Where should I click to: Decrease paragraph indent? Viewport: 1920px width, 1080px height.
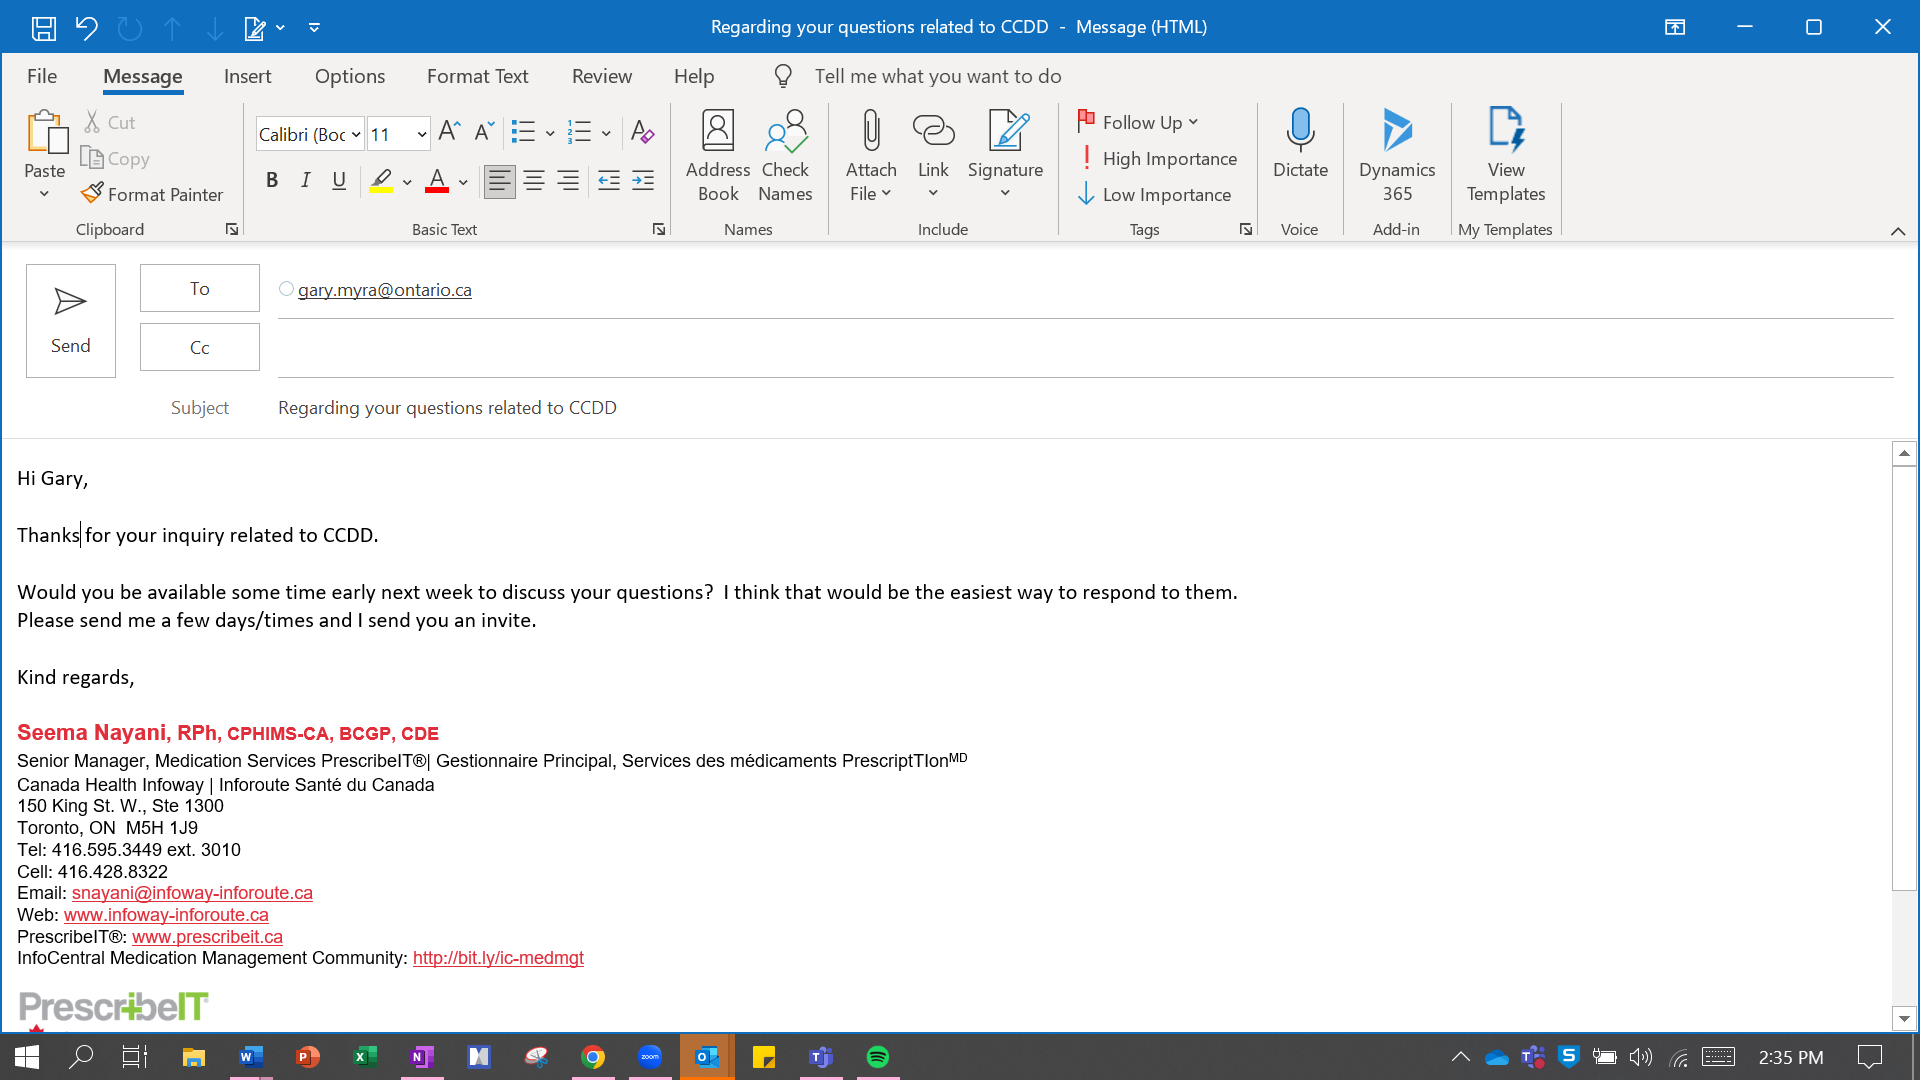(x=608, y=181)
